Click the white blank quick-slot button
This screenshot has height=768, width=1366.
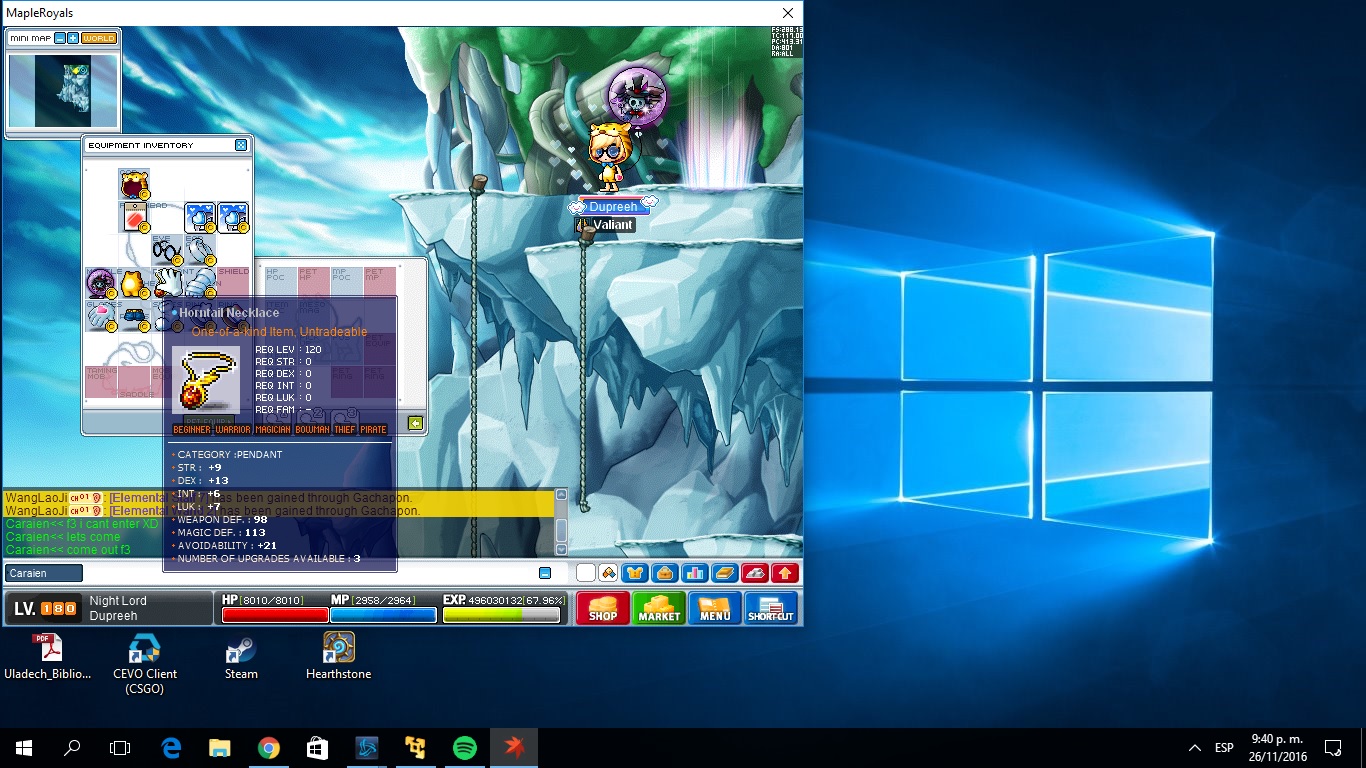point(586,573)
